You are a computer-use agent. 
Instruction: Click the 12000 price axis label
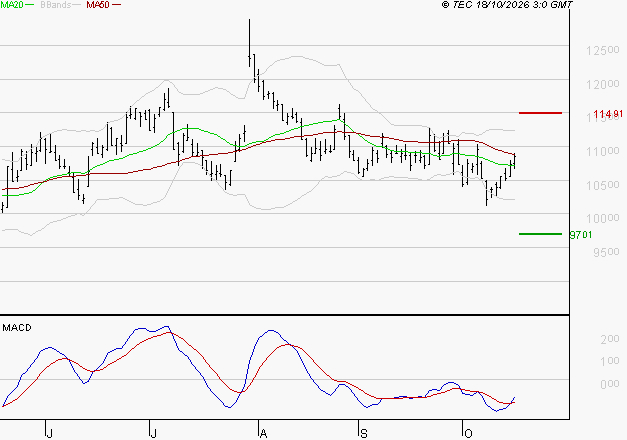click(x=603, y=84)
